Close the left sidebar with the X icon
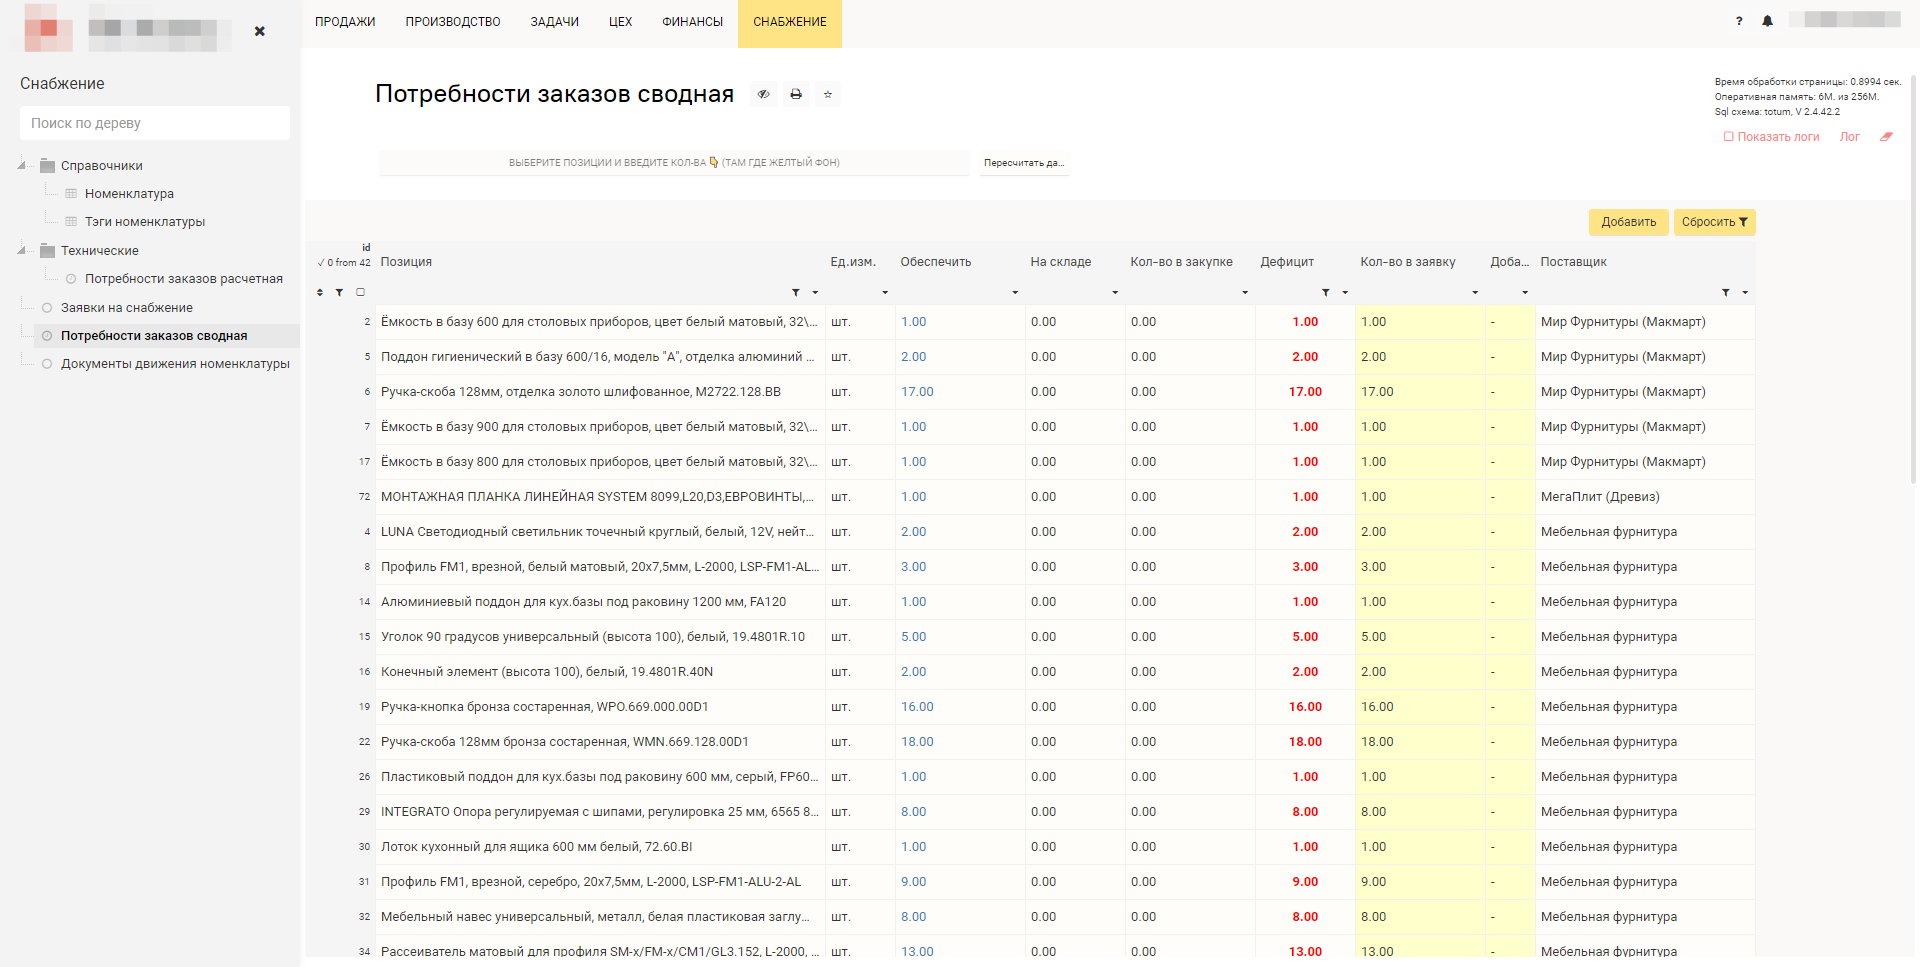The image size is (1920, 967). tap(260, 31)
